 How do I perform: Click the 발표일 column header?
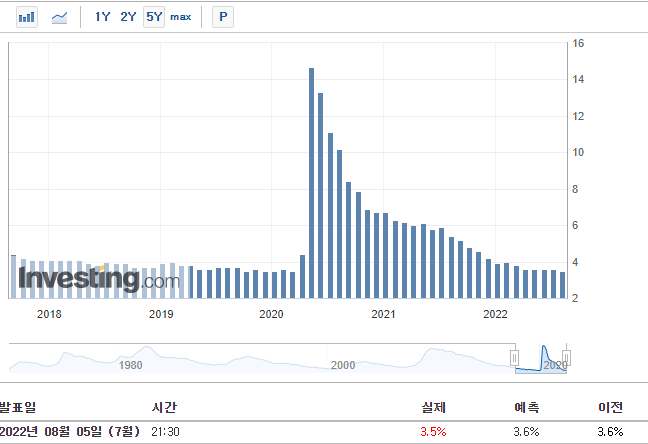pyautogui.click(x=18, y=407)
